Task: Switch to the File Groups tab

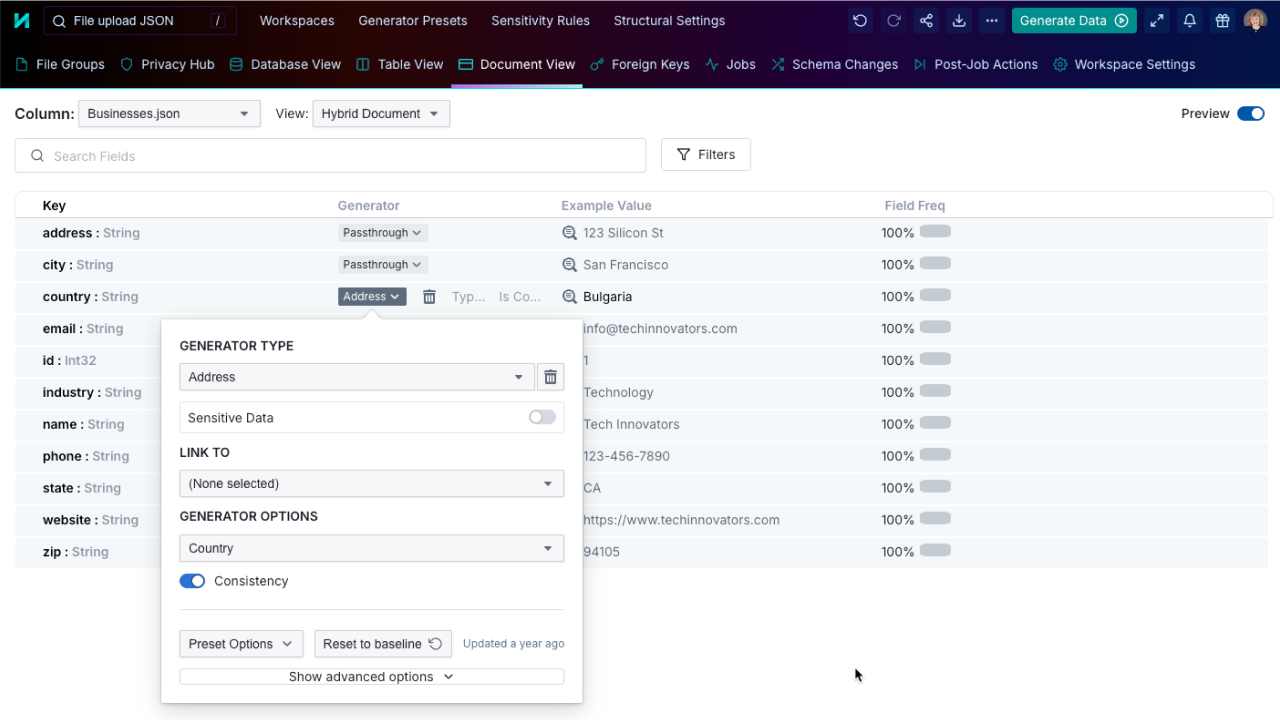Action: click(61, 64)
